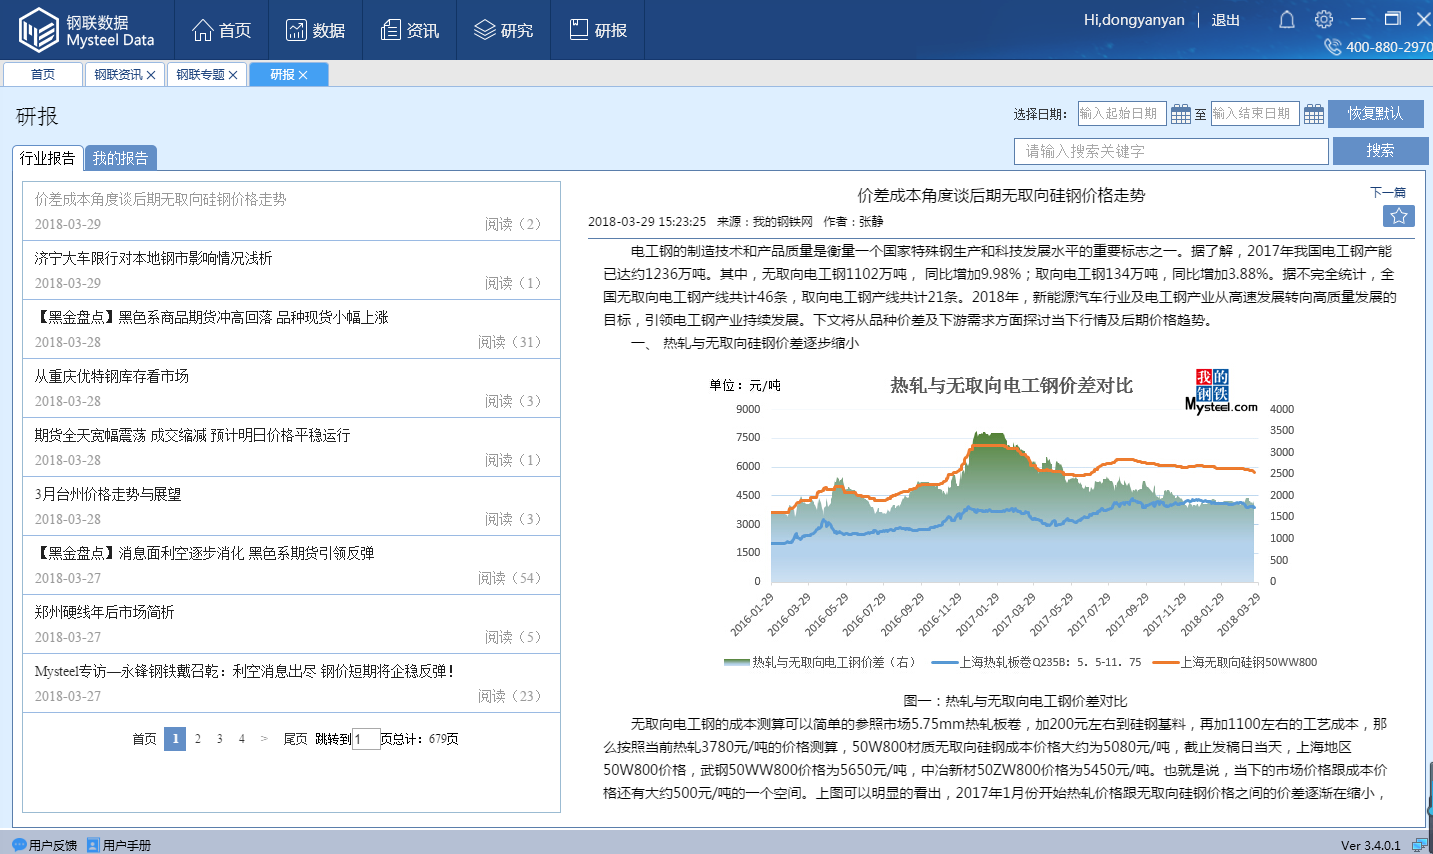Click legend 热轧与无取向电工钢价差 green area
Image resolution: width=1433 pixels, height=854 pixels.
[820, 662]
